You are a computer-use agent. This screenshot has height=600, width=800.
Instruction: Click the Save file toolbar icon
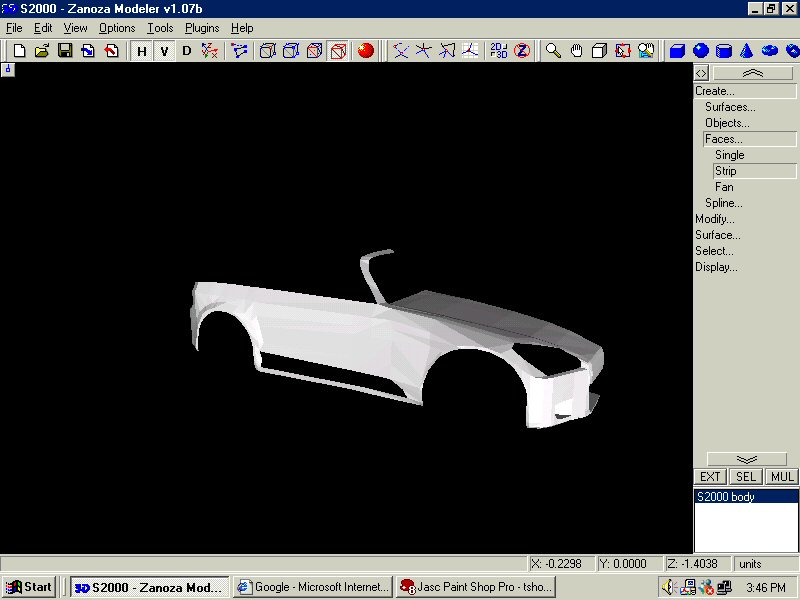(65, 51)
